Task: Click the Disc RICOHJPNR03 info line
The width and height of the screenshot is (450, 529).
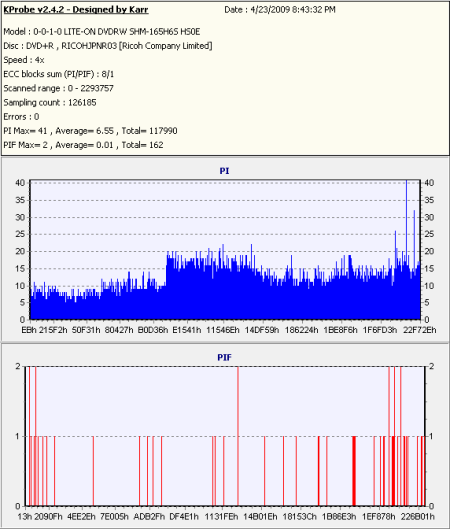Action: pyautogui.click(x=108, y=46)
